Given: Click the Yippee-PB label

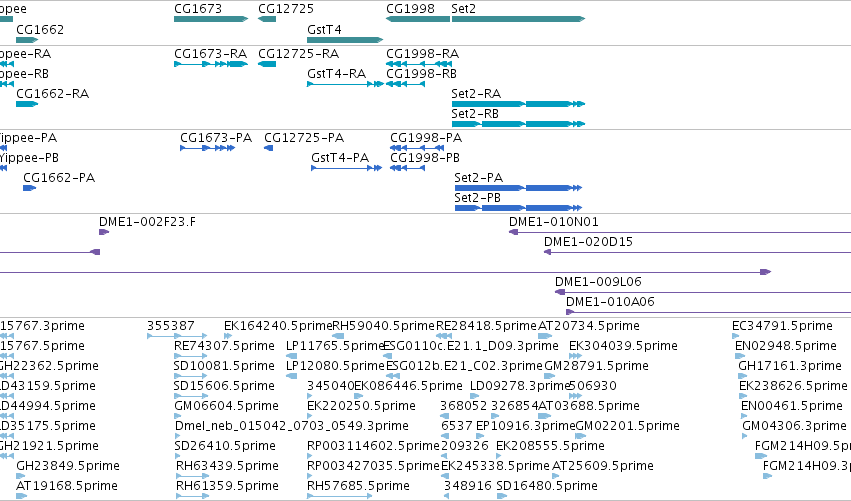Looking at the screenshot, I should coord(29,158).
